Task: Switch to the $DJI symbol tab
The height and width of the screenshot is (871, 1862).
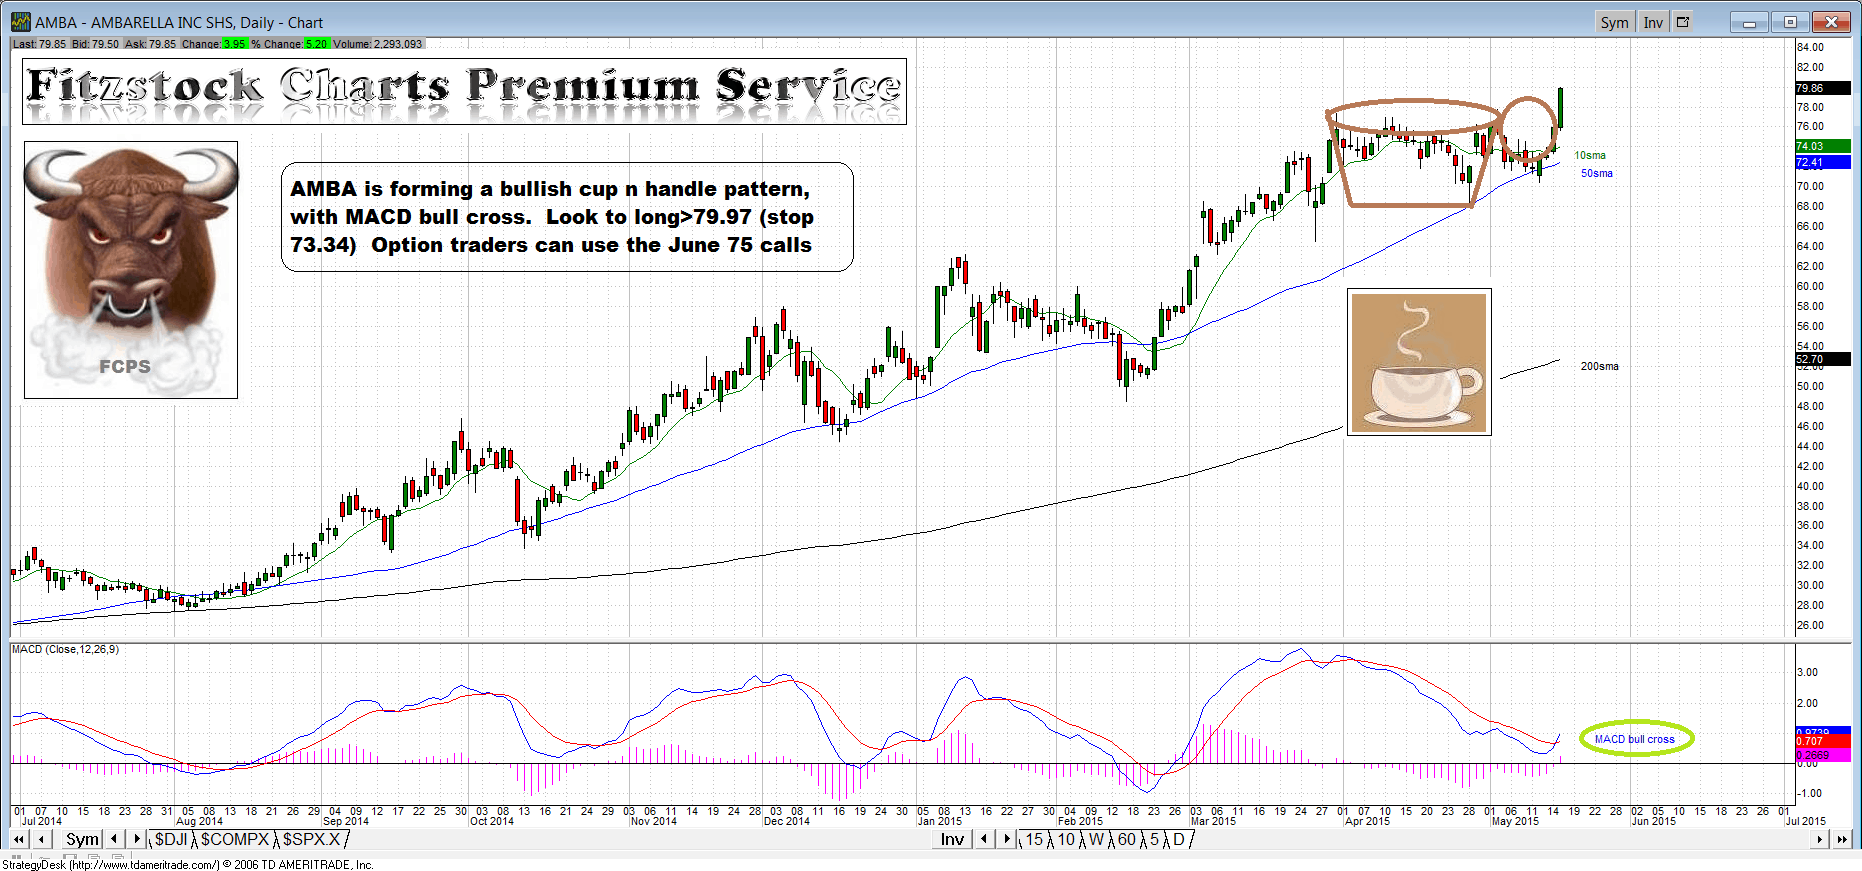Action: [x=171, y=840]
